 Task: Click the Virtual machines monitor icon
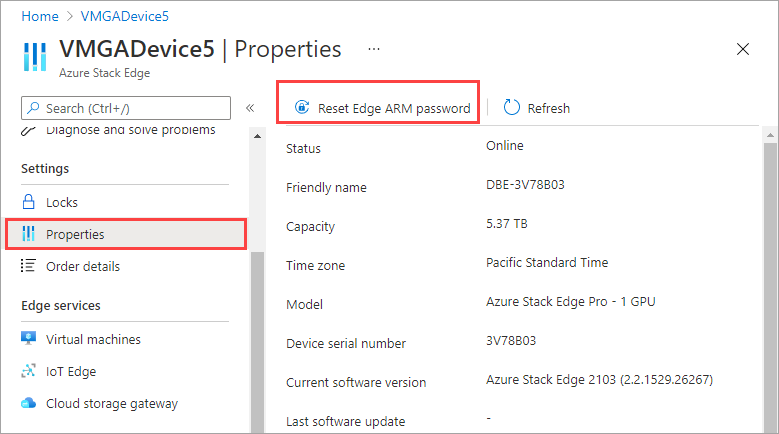click(29, 339)
